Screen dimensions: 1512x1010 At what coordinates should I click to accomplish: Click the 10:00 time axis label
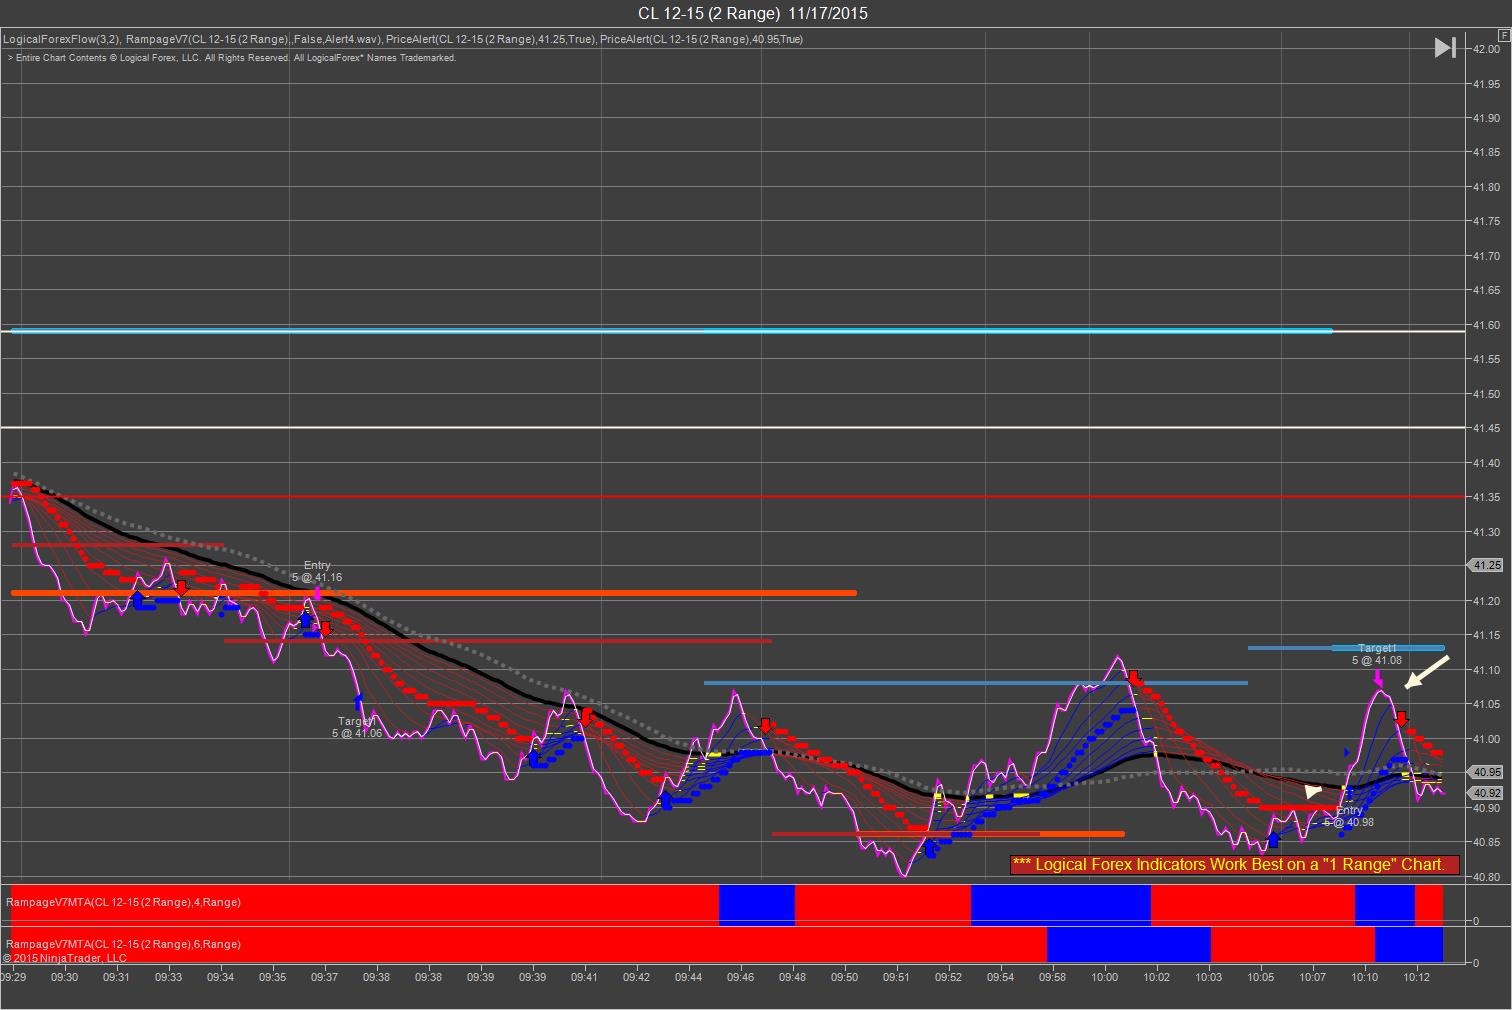pyautogui.click(x=1105, y=978)
